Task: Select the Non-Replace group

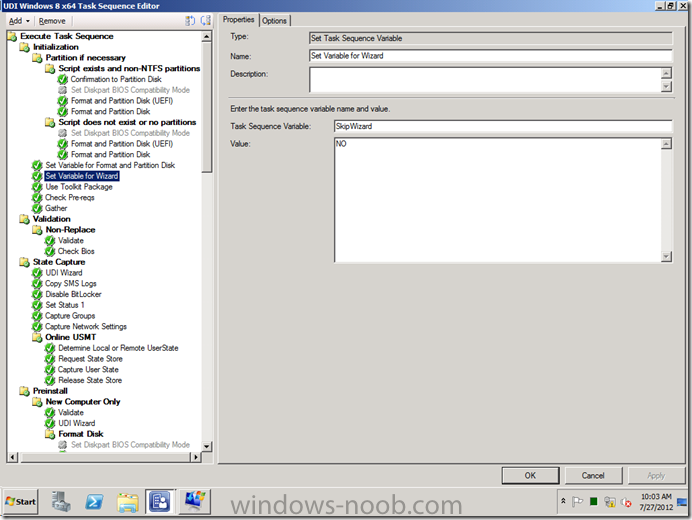Action: (x=70, y=230)
